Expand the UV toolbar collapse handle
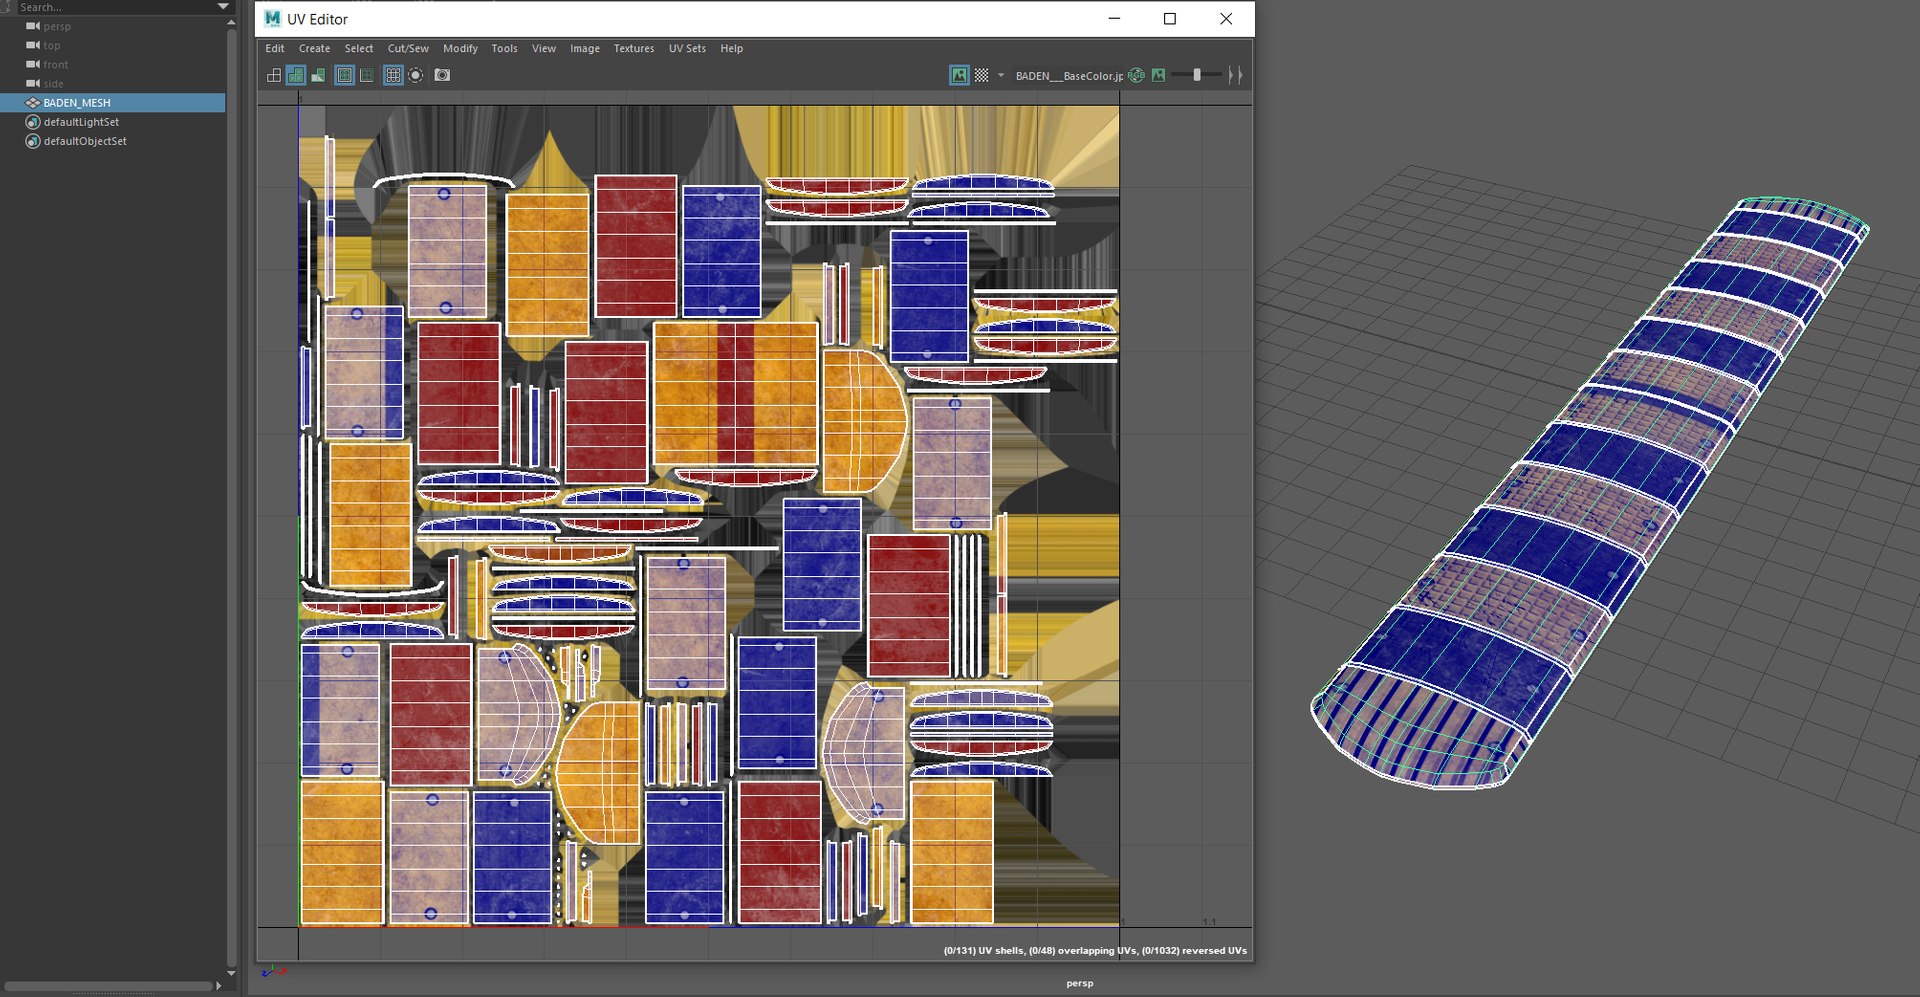The height and width of the screenshot is (997, 1920). pyautogui.click(x=1236, y=75)
